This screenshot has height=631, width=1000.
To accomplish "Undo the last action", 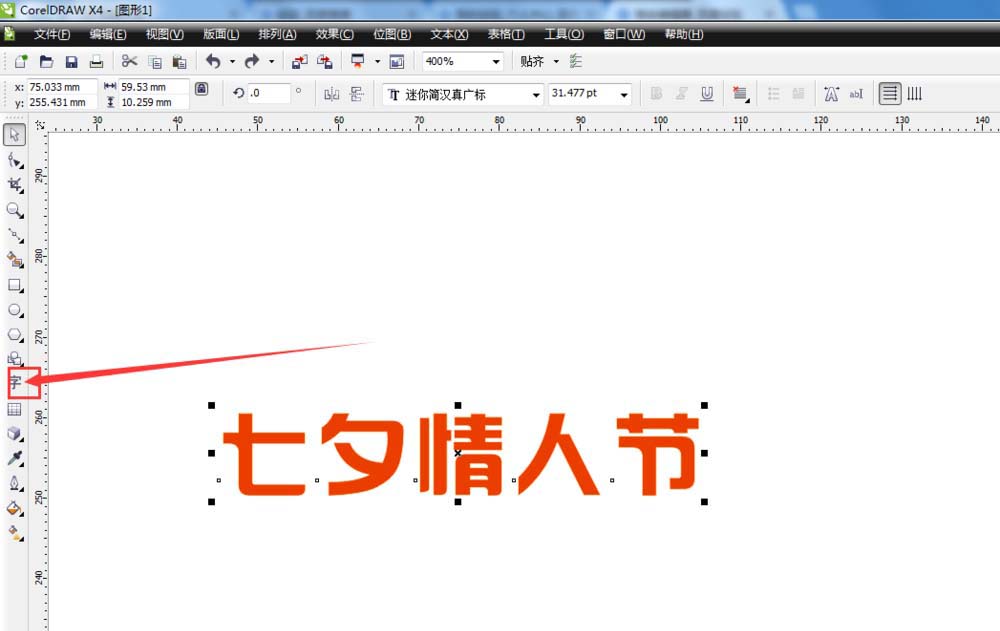I will coord(213,61).
